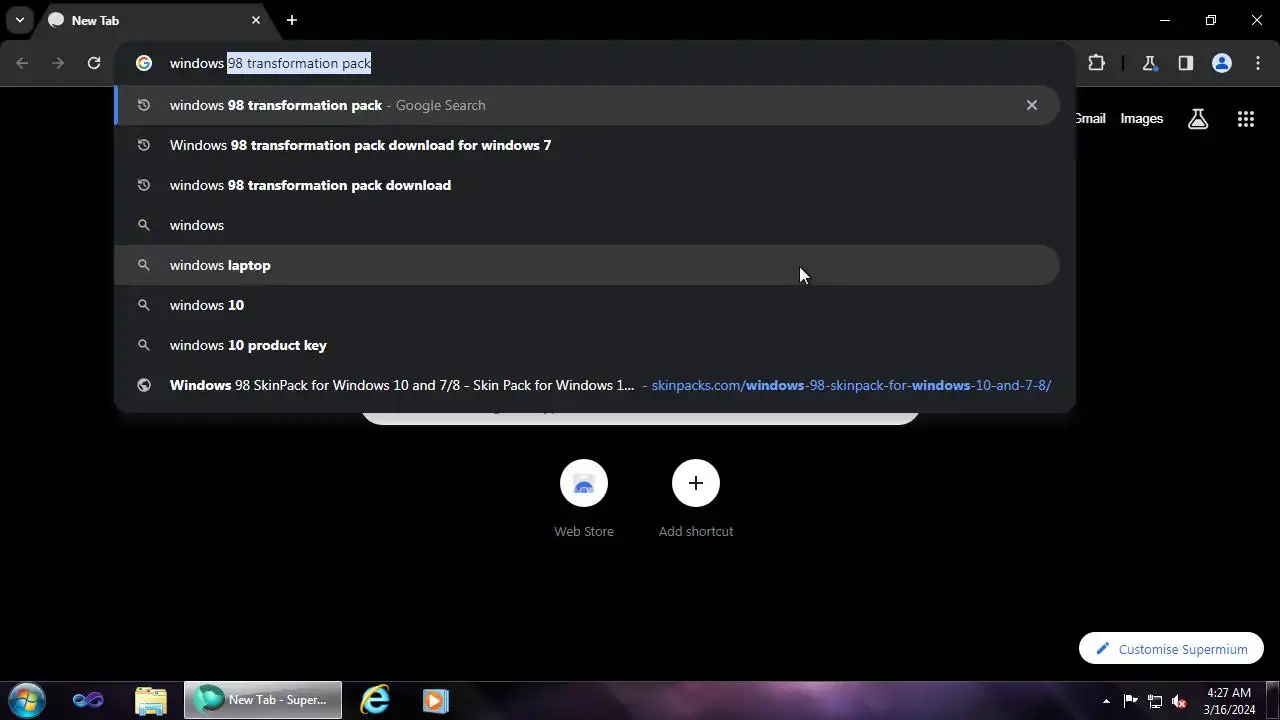1280x720 pixels.
Task: Select the 'windows laptop' suggestion
Action: (586, 265)
